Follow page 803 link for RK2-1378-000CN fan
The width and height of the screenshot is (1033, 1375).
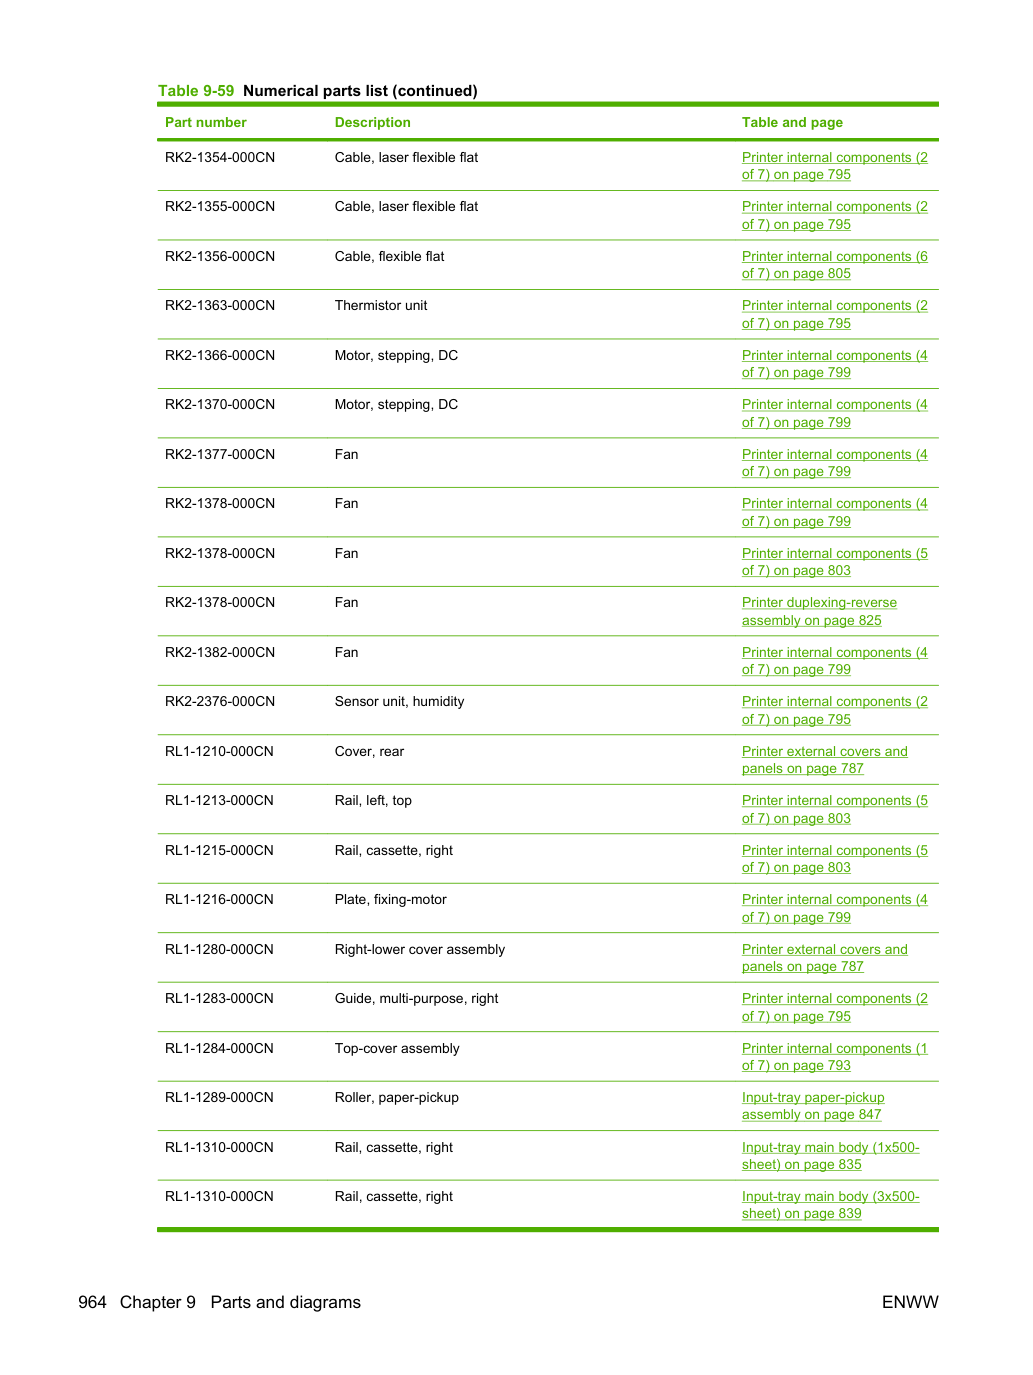[834, 562]
